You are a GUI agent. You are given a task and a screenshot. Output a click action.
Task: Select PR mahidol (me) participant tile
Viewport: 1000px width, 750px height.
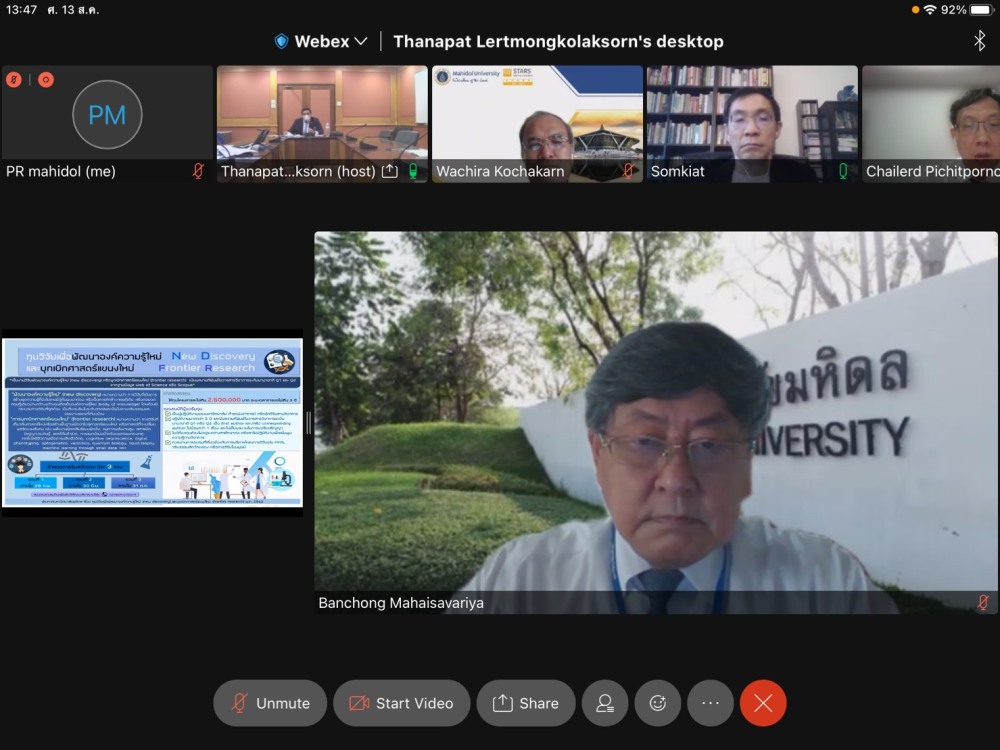click(107, 115)
